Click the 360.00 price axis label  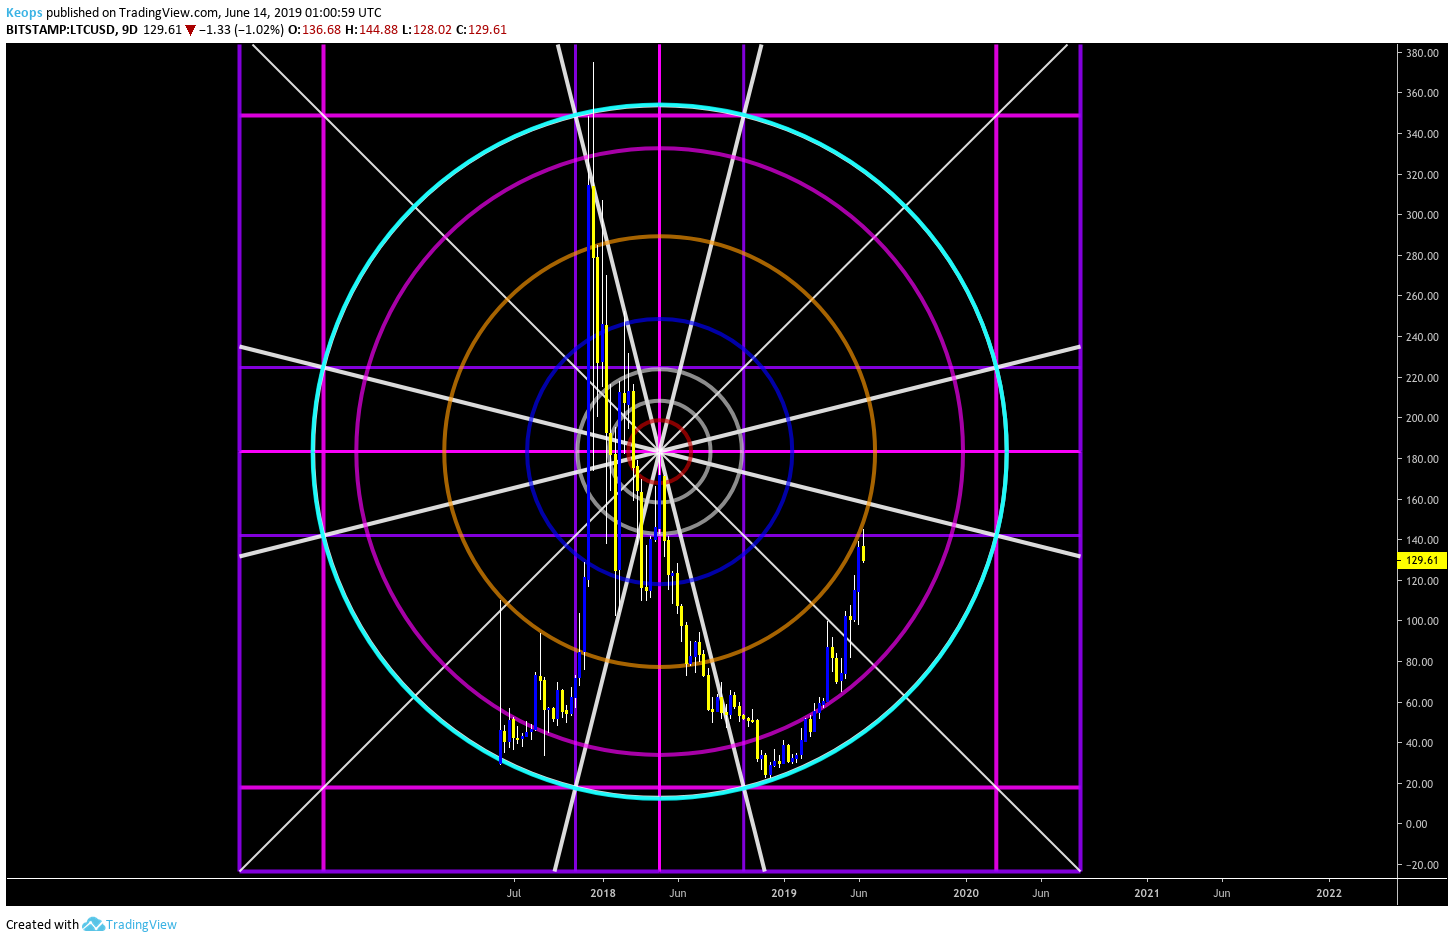click(1422, 93)
